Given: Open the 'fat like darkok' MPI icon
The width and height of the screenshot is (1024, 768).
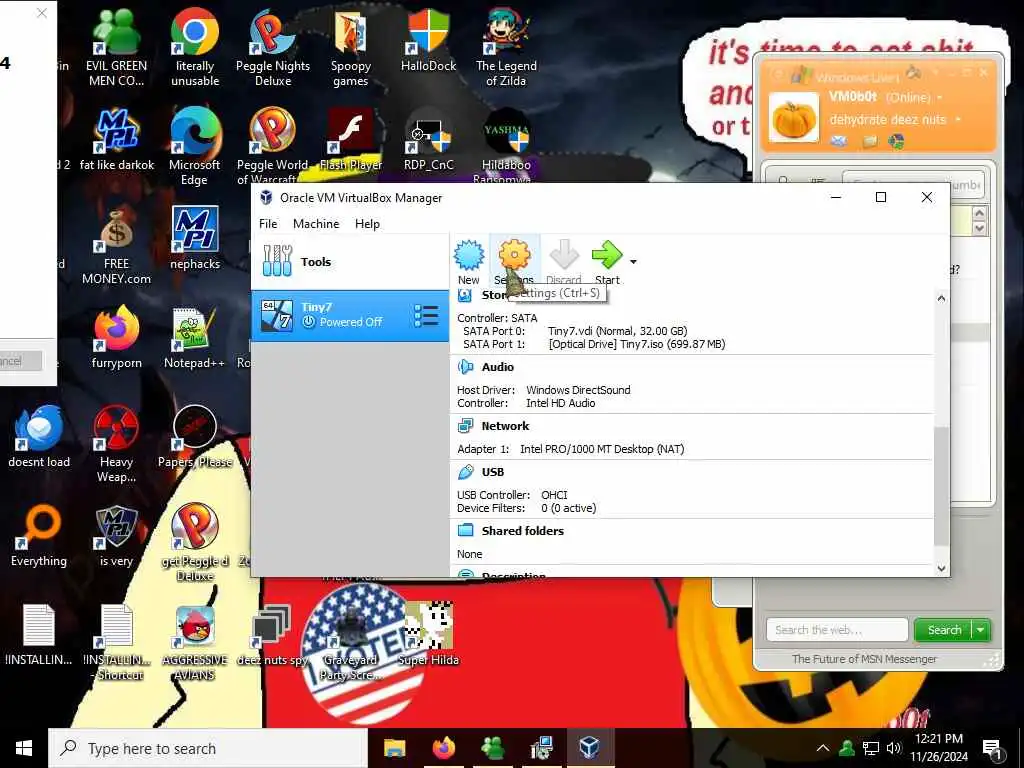Looking at the screenshot, I should [x=116, y=139].
